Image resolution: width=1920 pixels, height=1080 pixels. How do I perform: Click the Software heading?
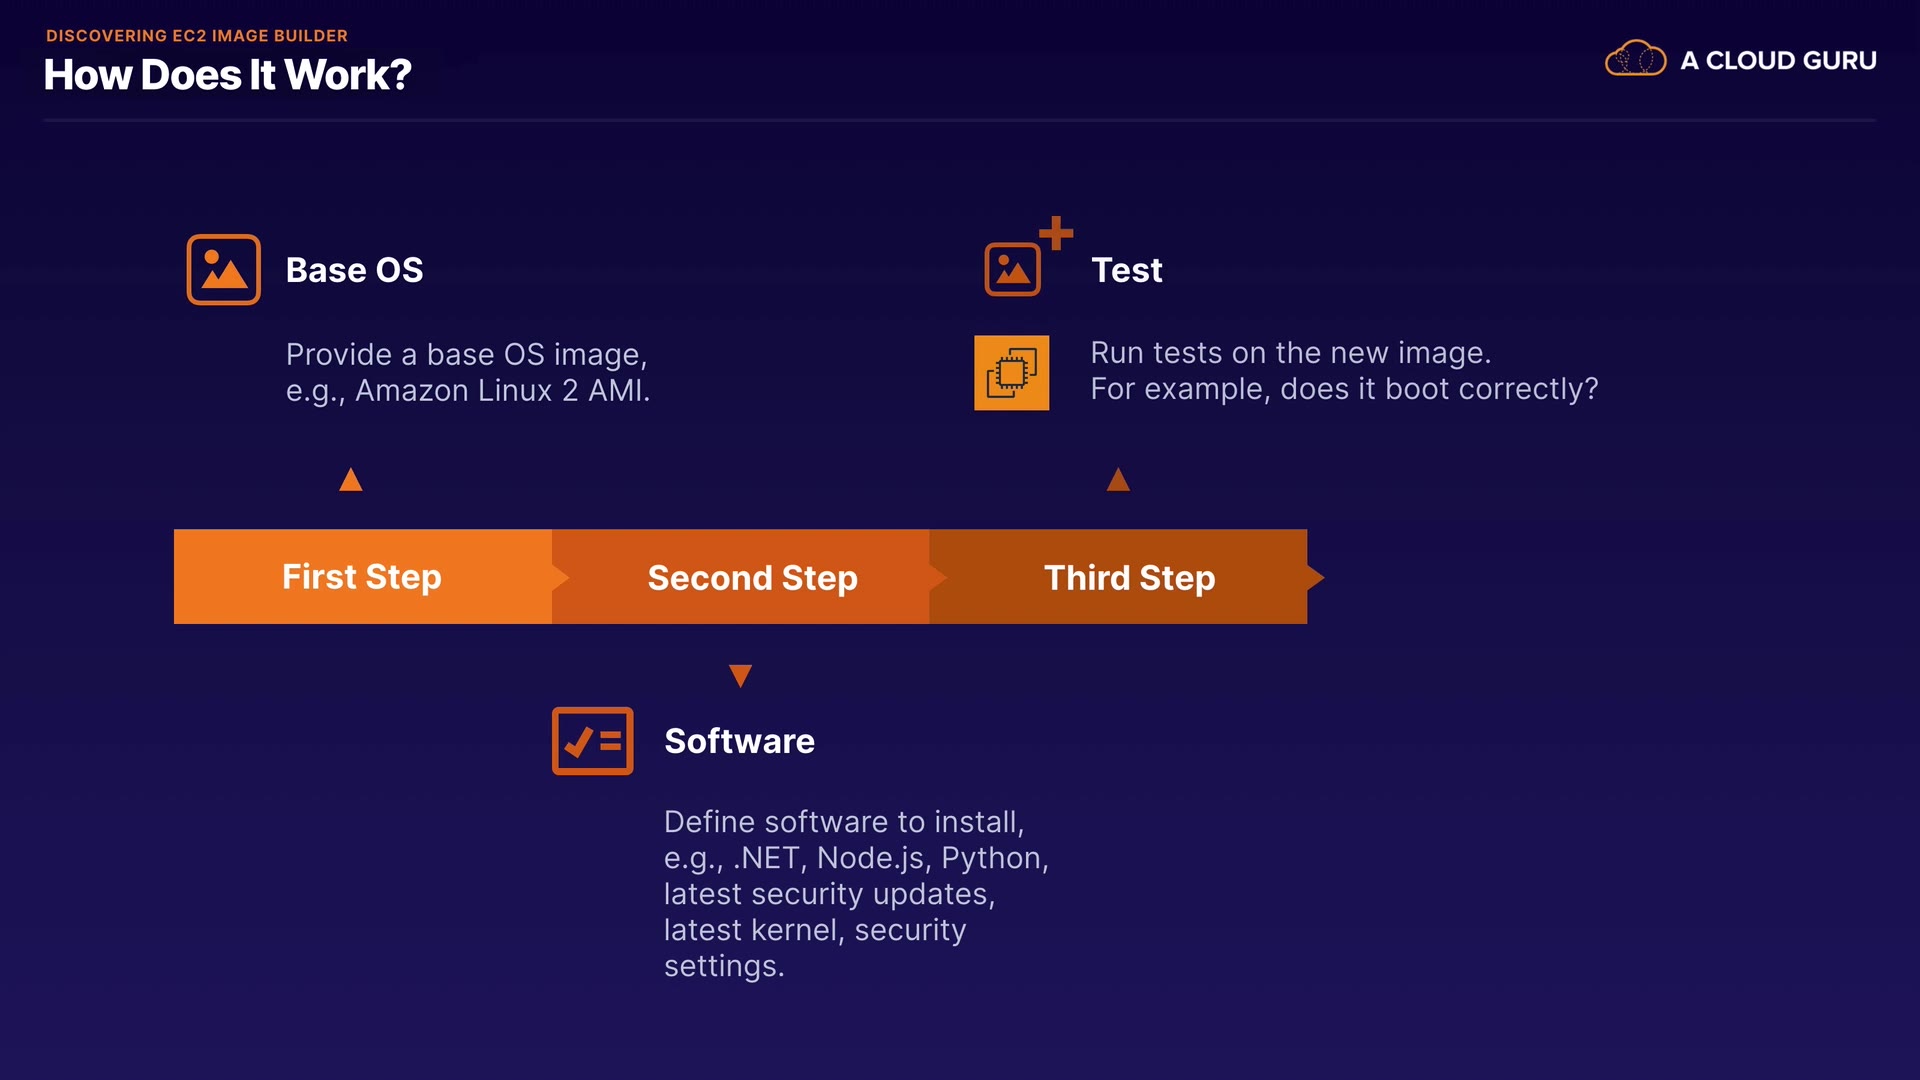click(x=739, y=741)
